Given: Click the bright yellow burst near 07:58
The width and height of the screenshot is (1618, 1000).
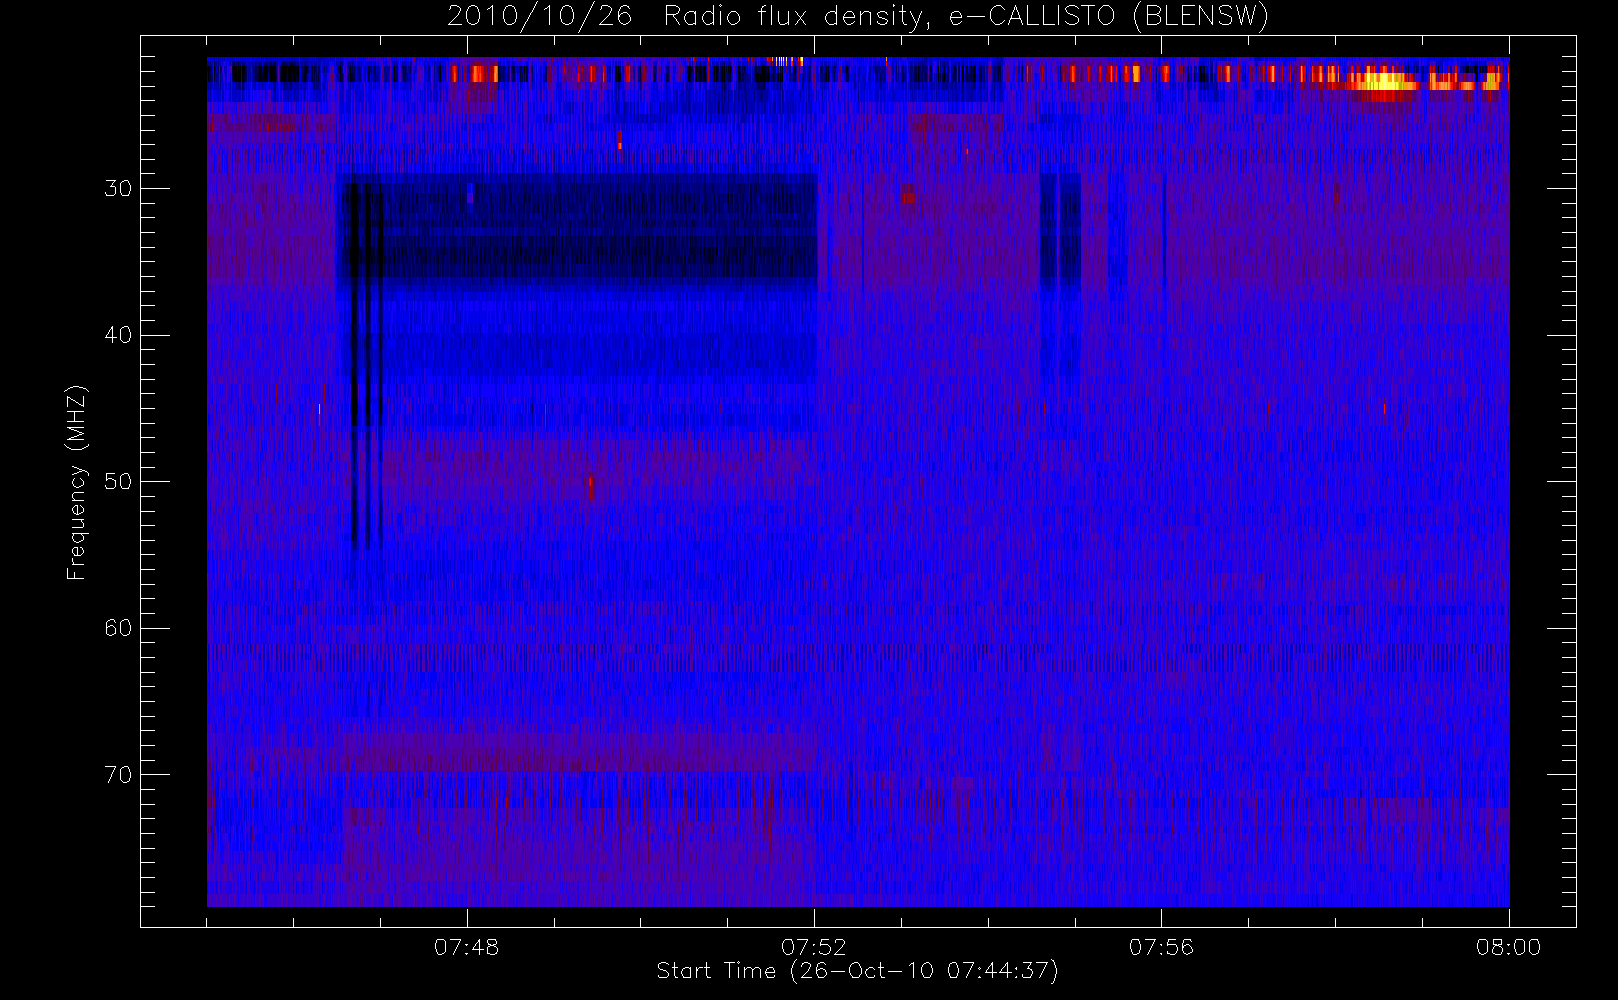Looking at the screenshot, I should (x=1383, y=81).
